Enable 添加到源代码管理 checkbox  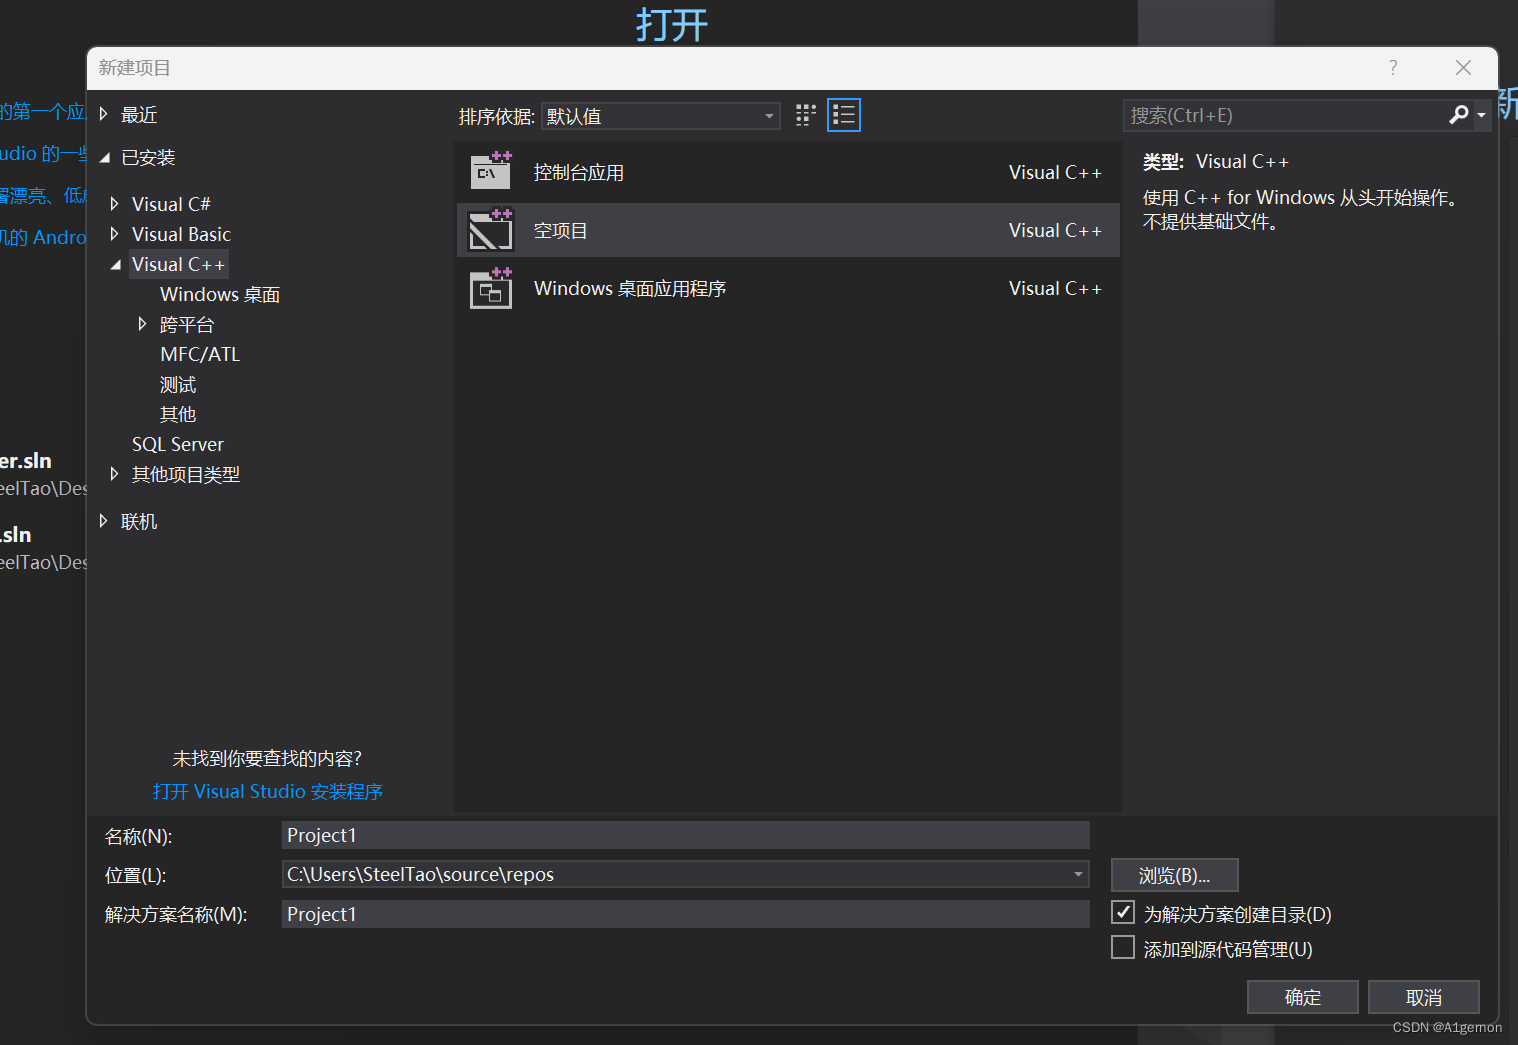tap(1123, 947)
